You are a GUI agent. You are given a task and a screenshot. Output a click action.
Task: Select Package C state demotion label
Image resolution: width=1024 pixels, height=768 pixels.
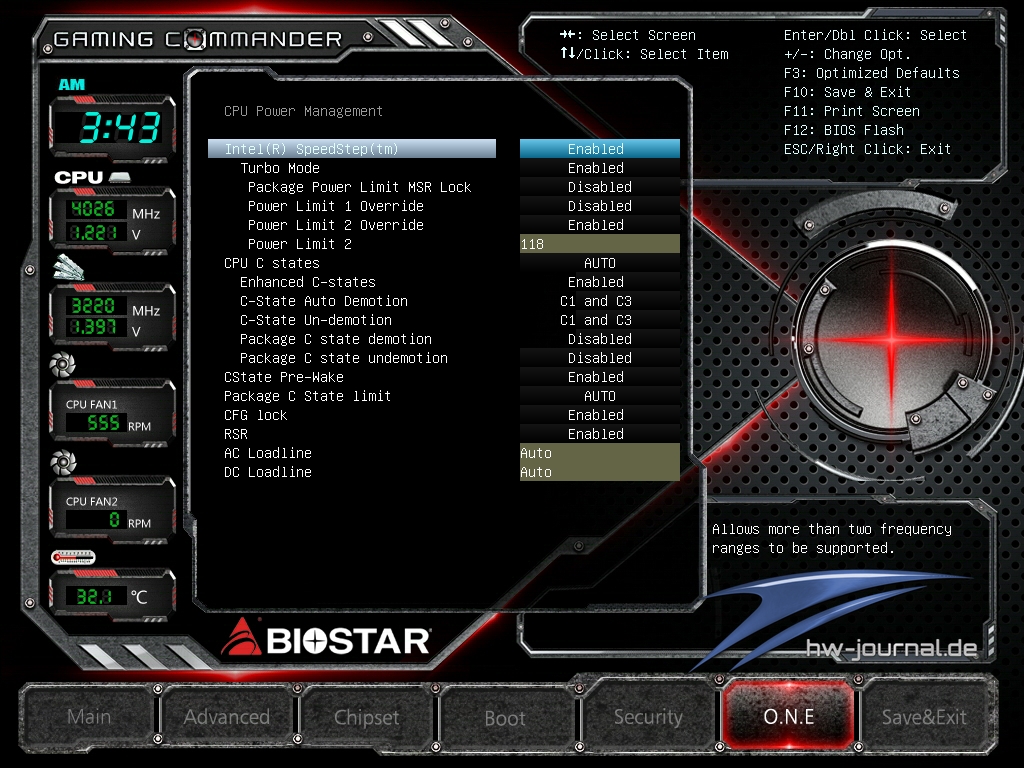coord(336,339)
